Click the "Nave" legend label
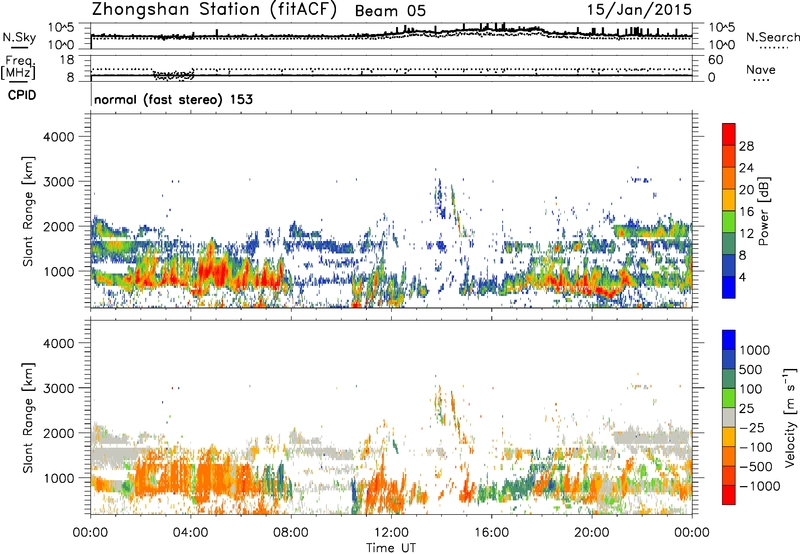The width and height of the screenshot is (800, 554). pyautogui.click(x=760, y=69)
